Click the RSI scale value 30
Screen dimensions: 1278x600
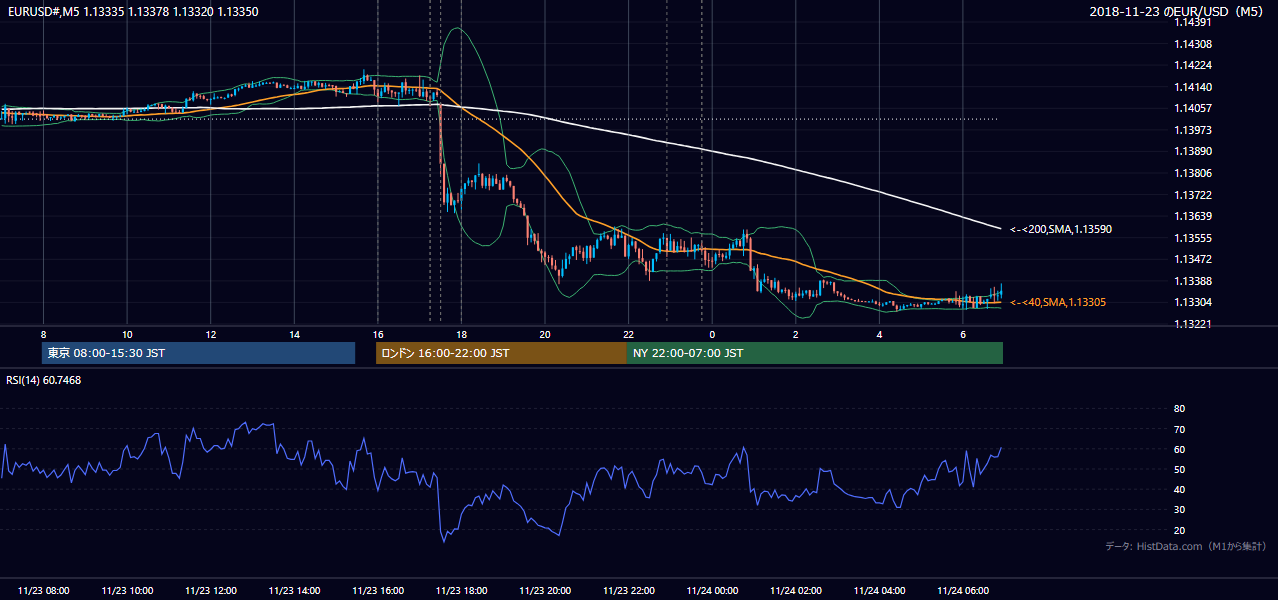point(1179,509)
